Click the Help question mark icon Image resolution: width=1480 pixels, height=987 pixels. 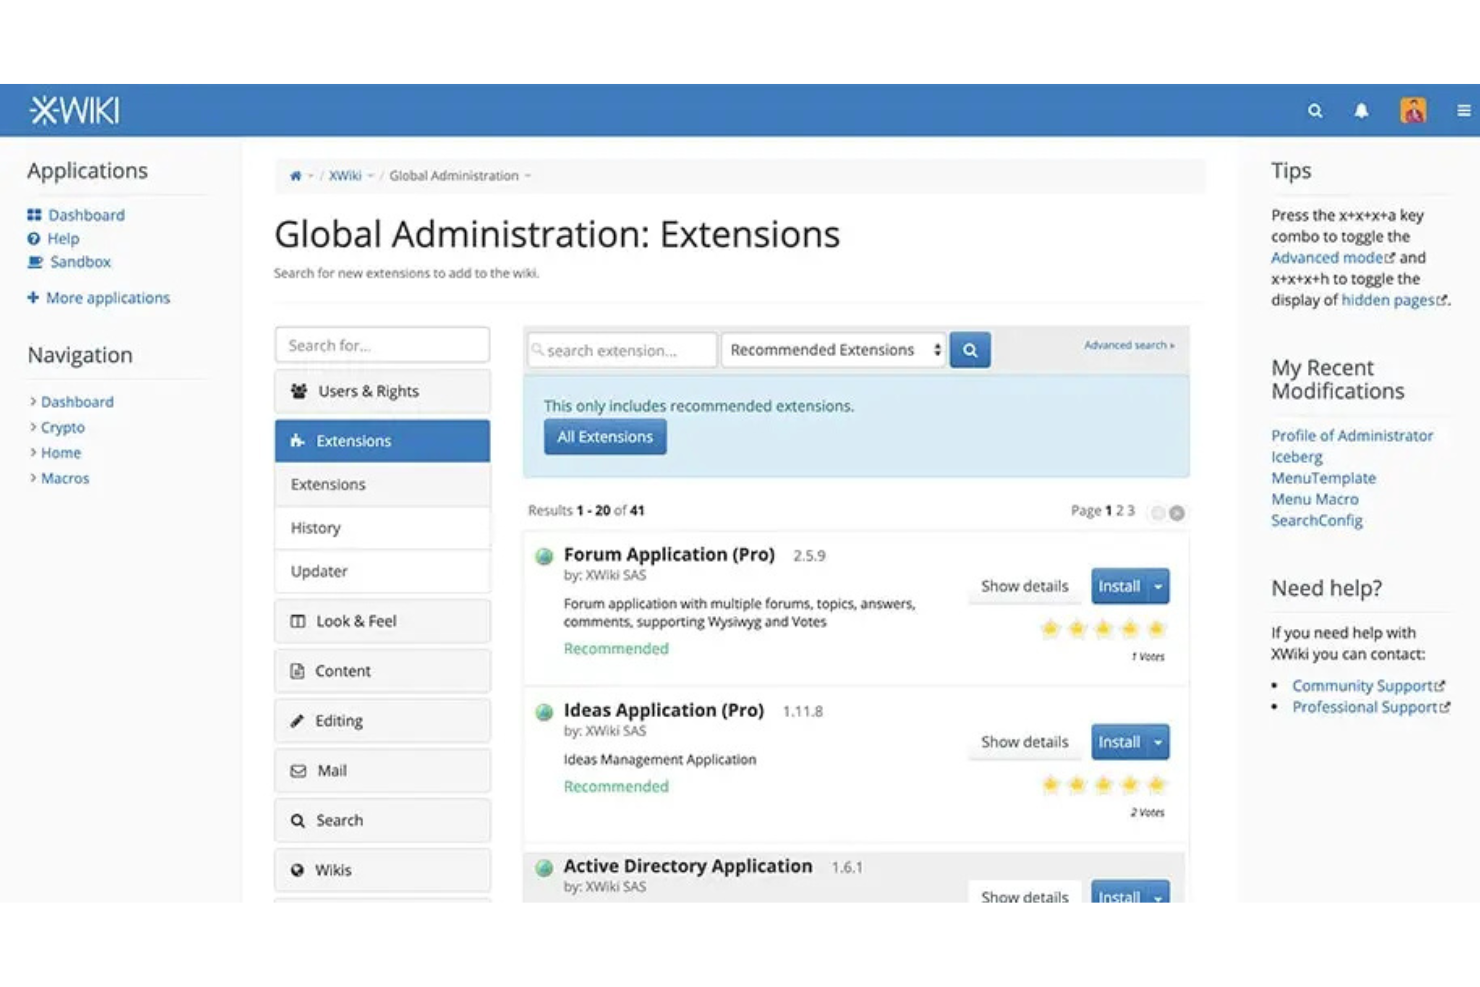[x=34, y=239]
